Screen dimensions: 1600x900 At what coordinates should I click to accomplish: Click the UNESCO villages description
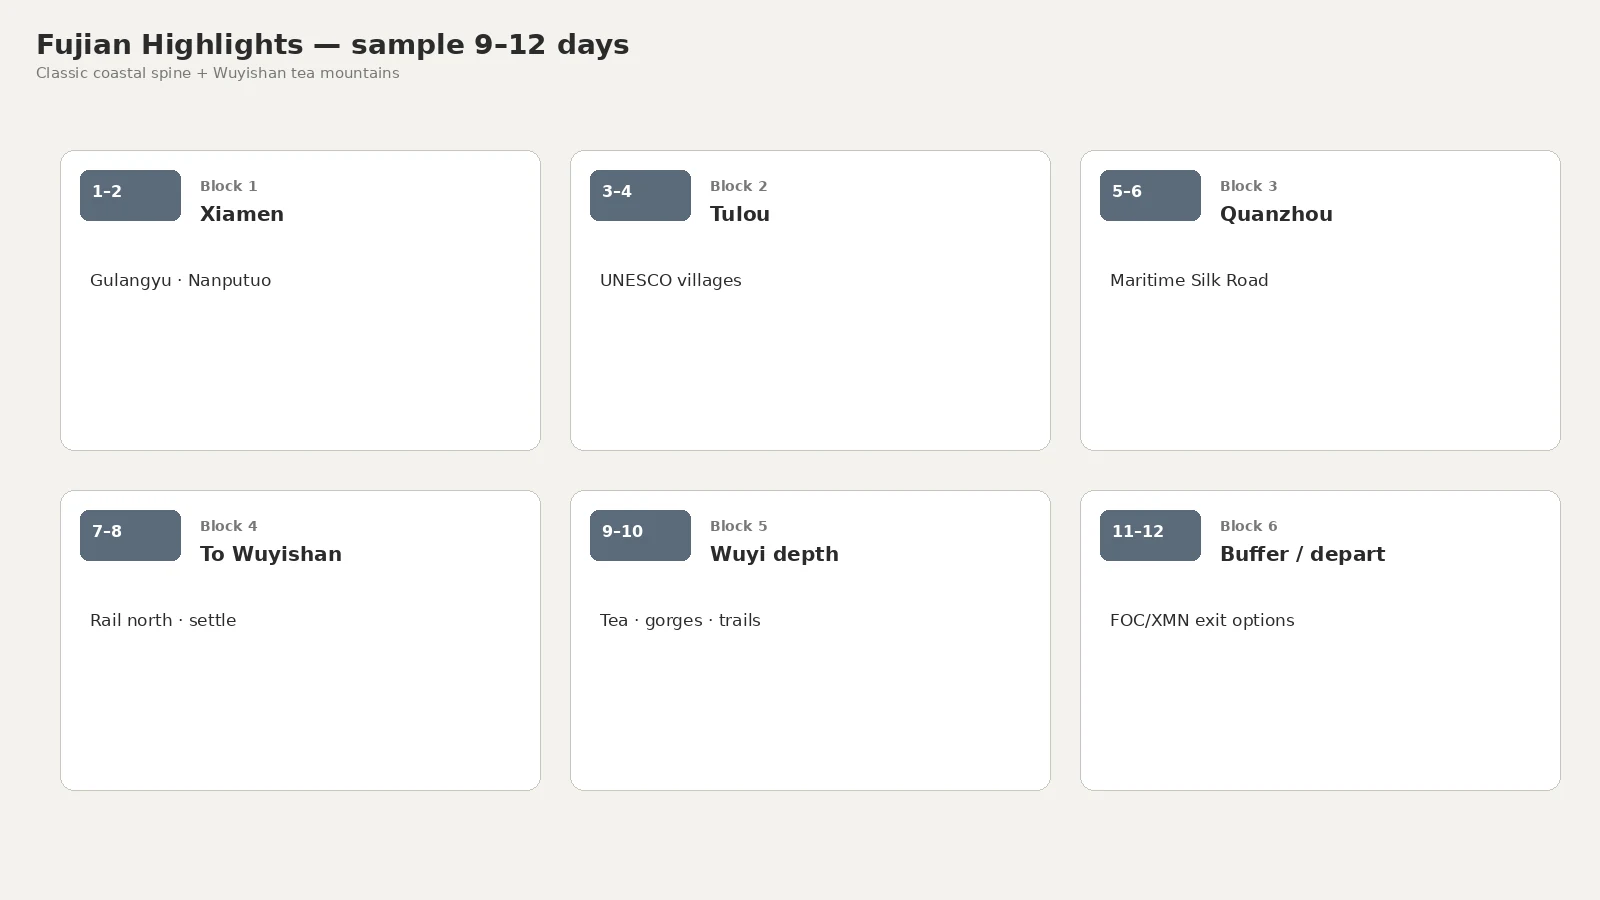pyautogui.click(x=670, y=280)
